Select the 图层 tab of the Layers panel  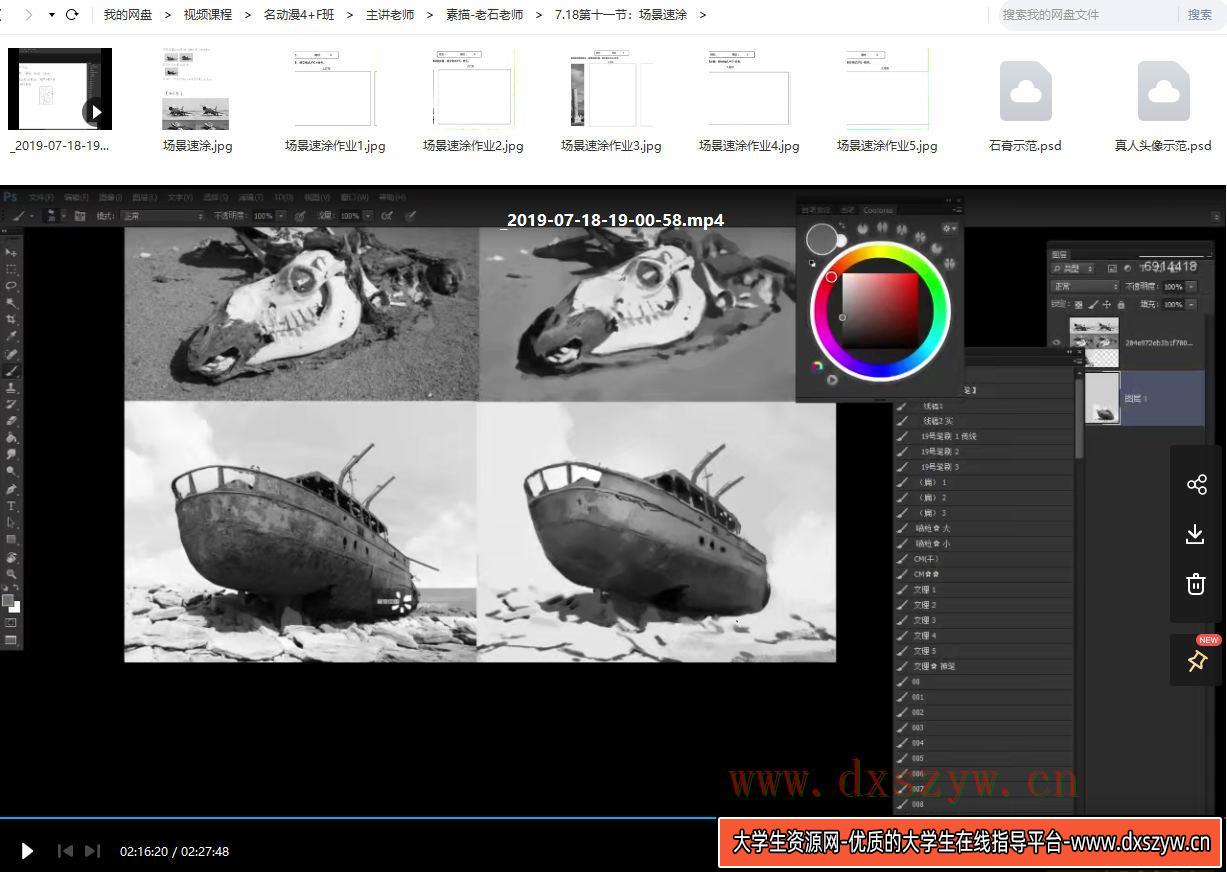pyautogui.click(x=1060, y=254)
